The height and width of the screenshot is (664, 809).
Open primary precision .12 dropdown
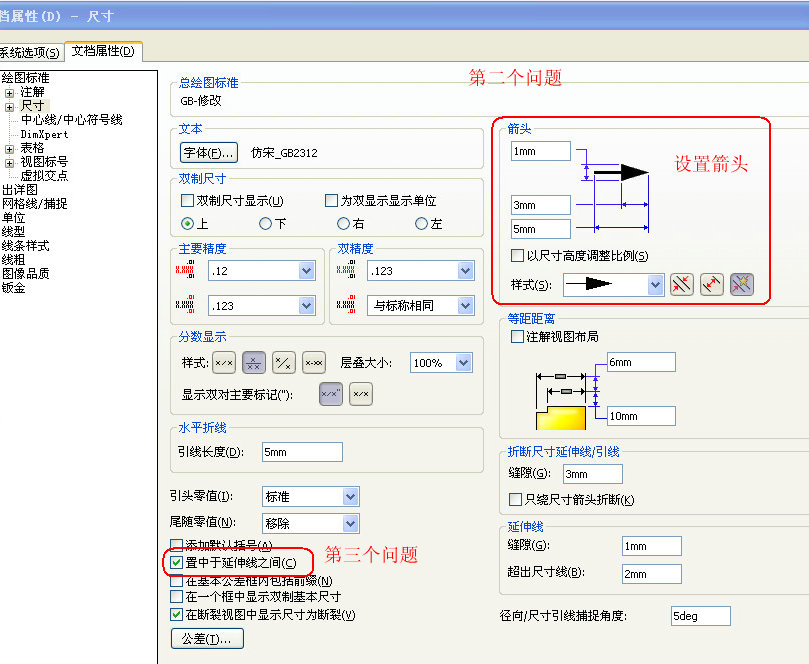pos(262,270)
